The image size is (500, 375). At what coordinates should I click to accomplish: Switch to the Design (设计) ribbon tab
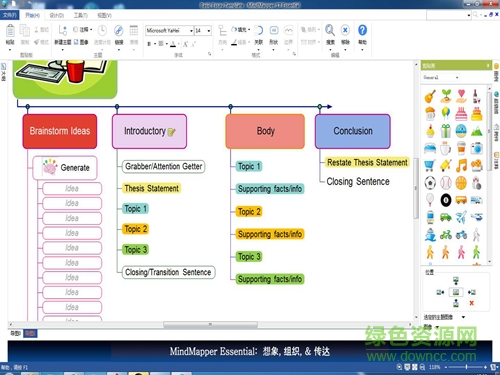(57, 15)
